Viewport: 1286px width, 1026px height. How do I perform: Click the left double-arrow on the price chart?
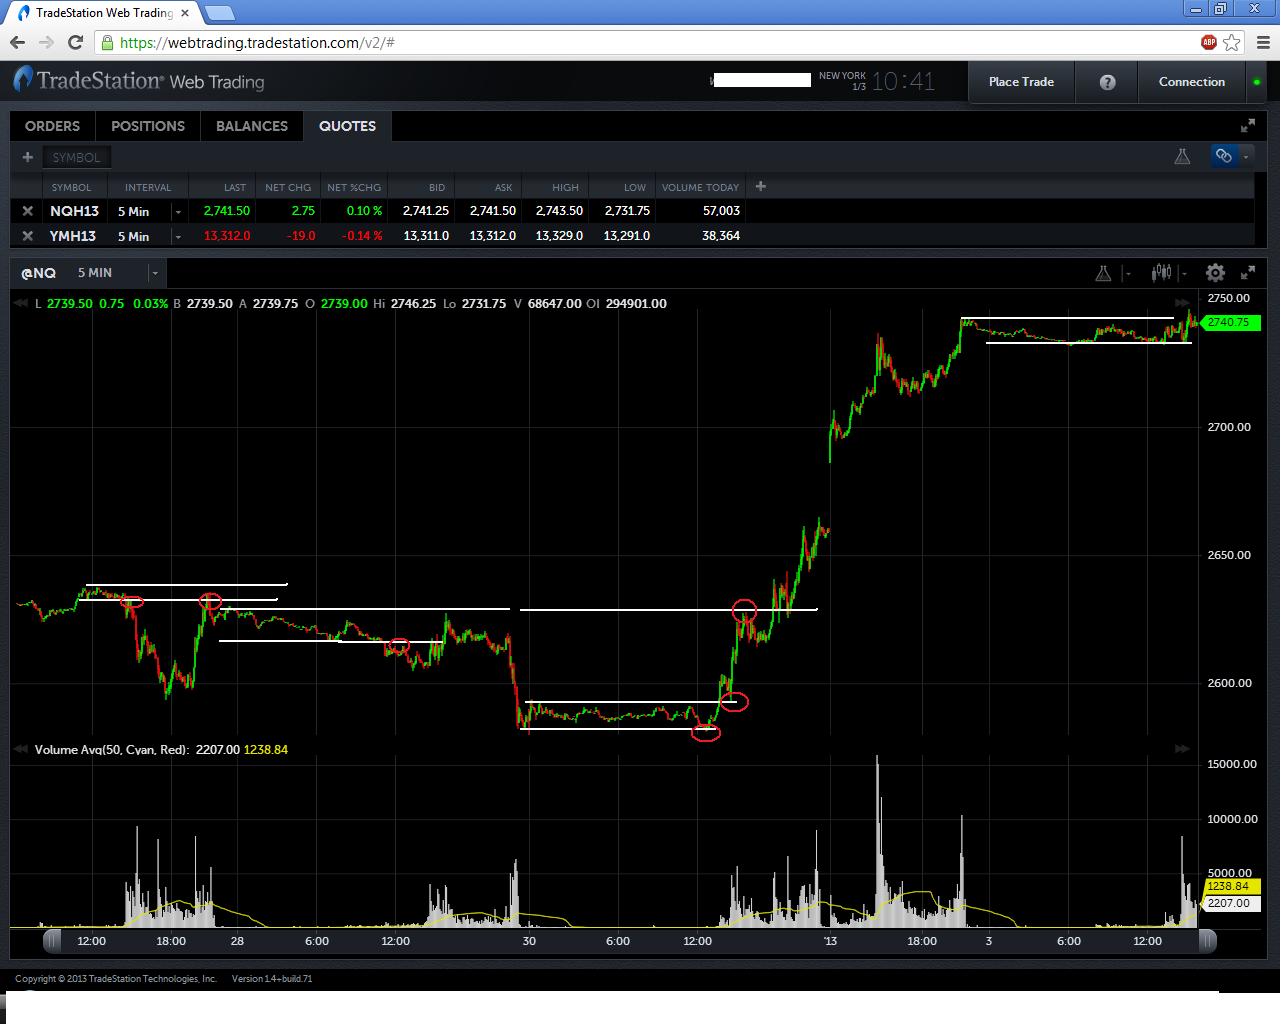19,303
